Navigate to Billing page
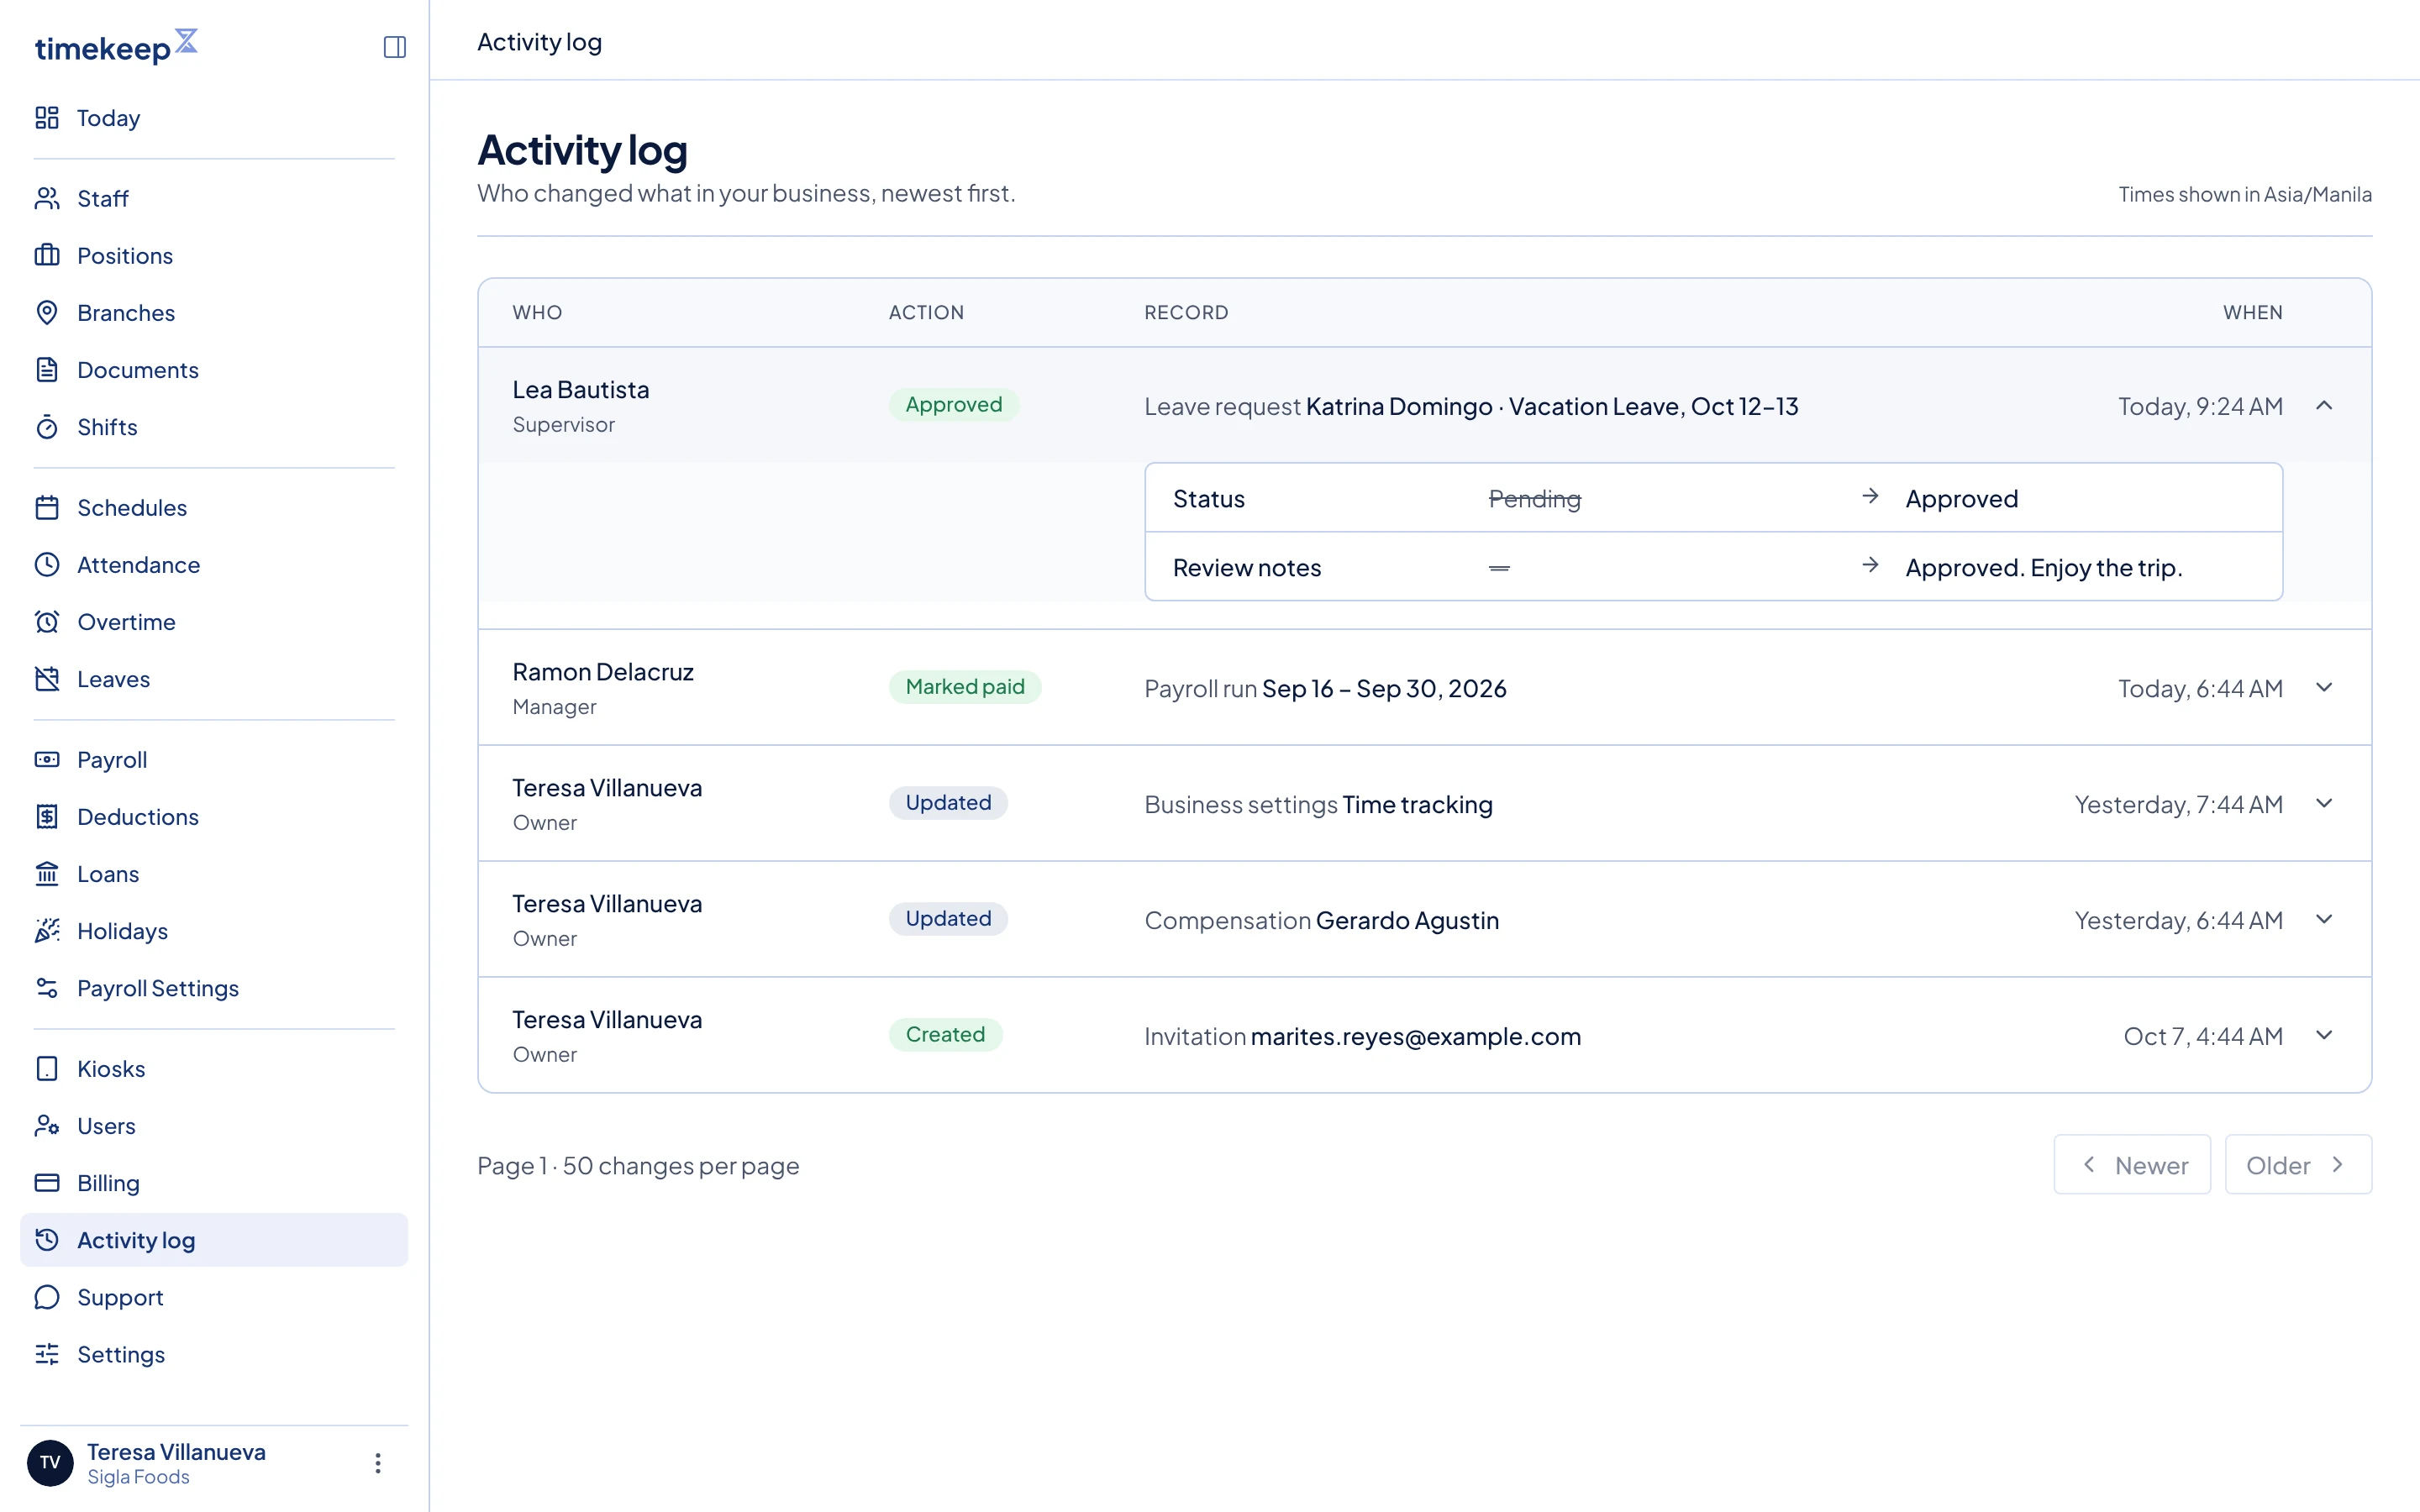Viewport: 2420px width, 1512px height. (x=214, y=1182)
